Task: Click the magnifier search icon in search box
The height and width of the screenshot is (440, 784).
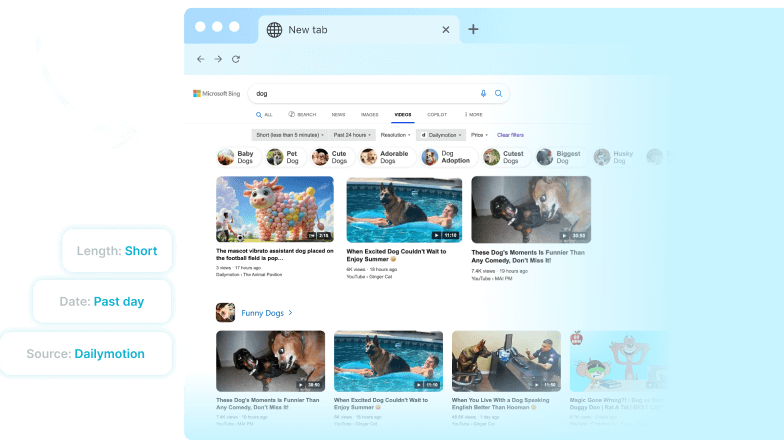Action: click(x=497, y=93)
